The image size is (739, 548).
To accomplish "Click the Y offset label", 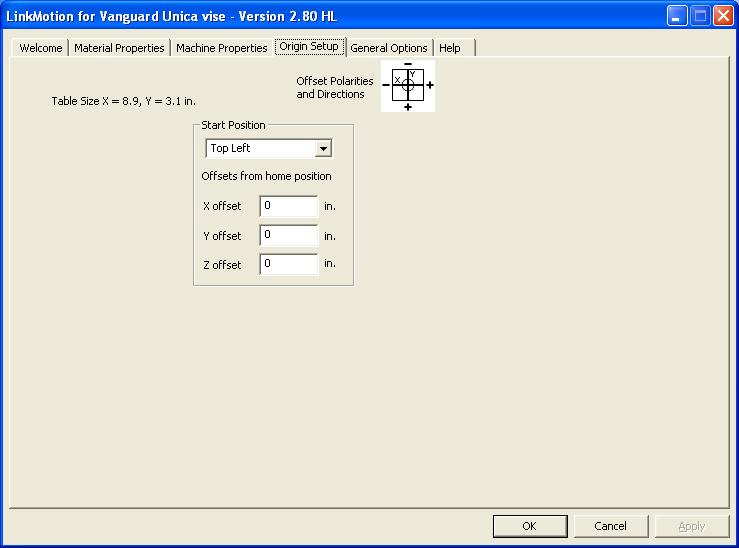I will [222, 236].
